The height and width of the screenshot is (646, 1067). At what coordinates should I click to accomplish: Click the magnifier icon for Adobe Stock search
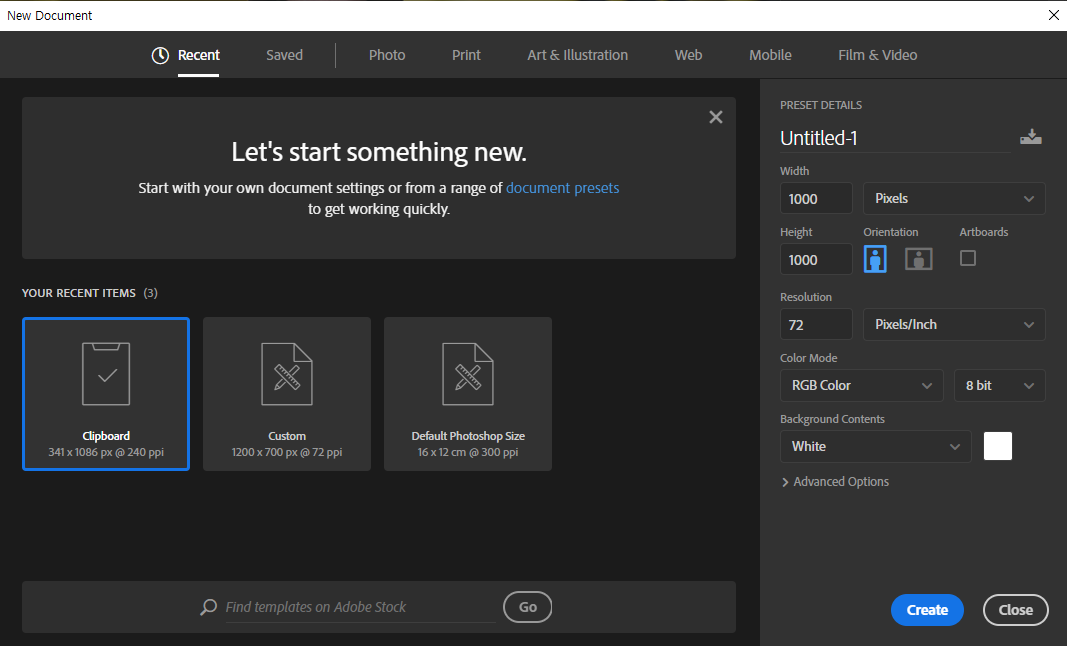(208, 607)
